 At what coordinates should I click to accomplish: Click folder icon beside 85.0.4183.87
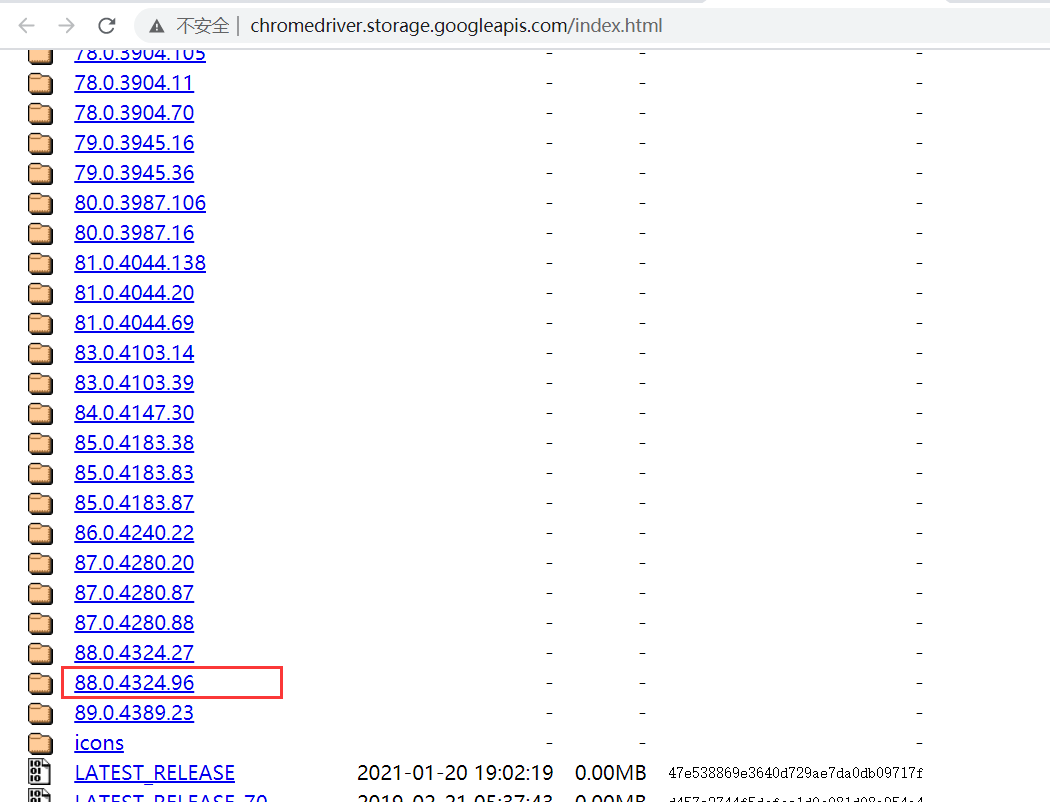[40, 503]
